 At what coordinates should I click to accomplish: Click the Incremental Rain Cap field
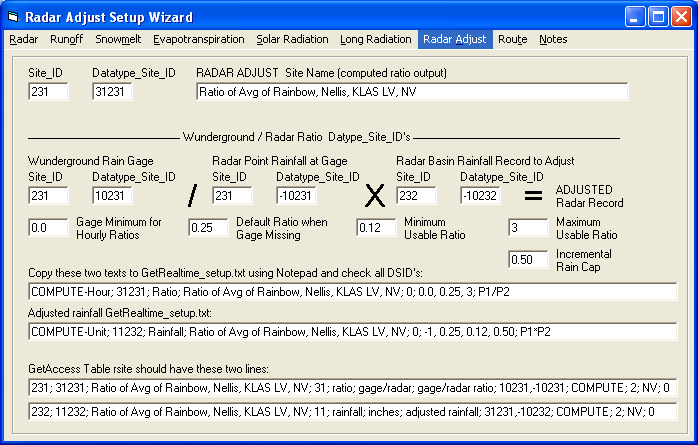(x=528, y=260)
